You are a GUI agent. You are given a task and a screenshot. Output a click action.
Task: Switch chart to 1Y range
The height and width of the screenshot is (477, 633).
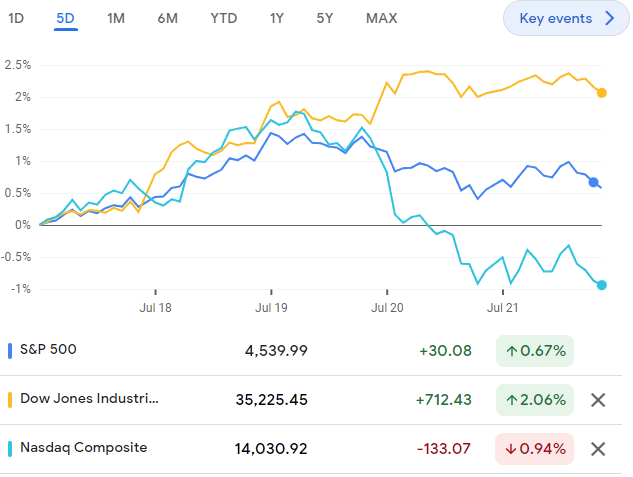277,18
